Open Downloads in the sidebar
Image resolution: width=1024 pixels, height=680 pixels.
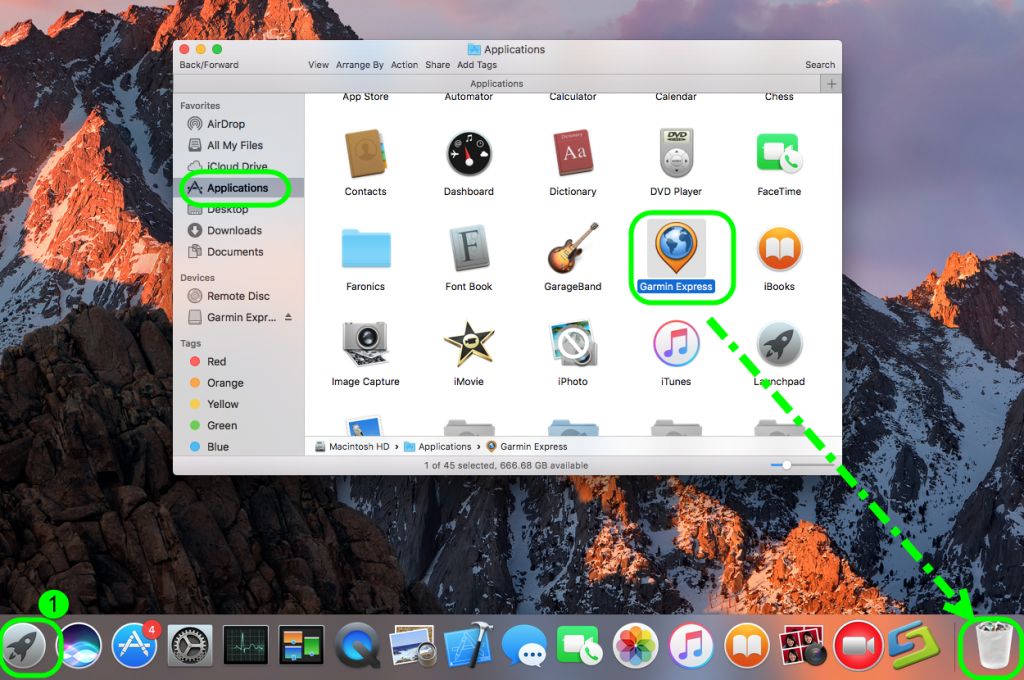pyautogui.click(x=234, y=231)
